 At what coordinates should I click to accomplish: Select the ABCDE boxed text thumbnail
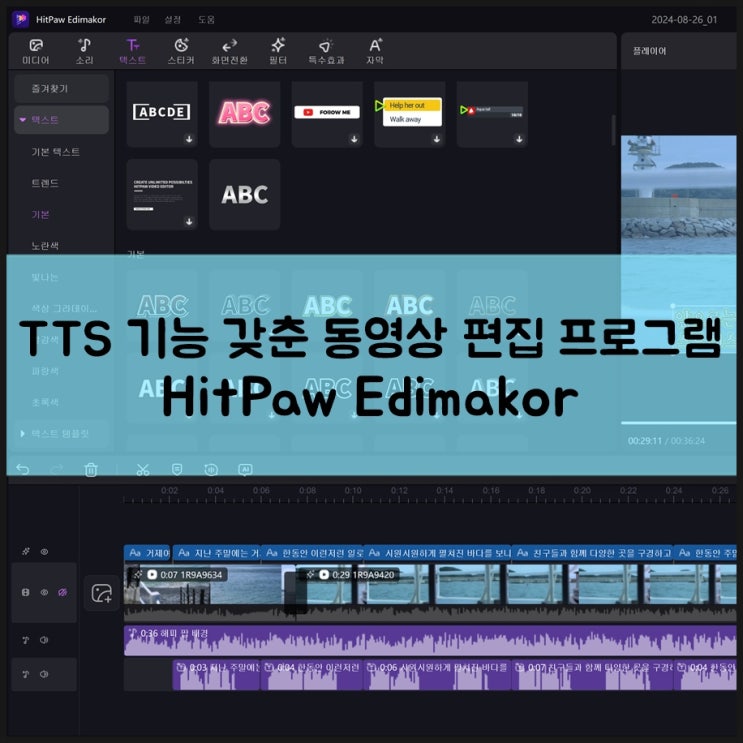[162, 112]
